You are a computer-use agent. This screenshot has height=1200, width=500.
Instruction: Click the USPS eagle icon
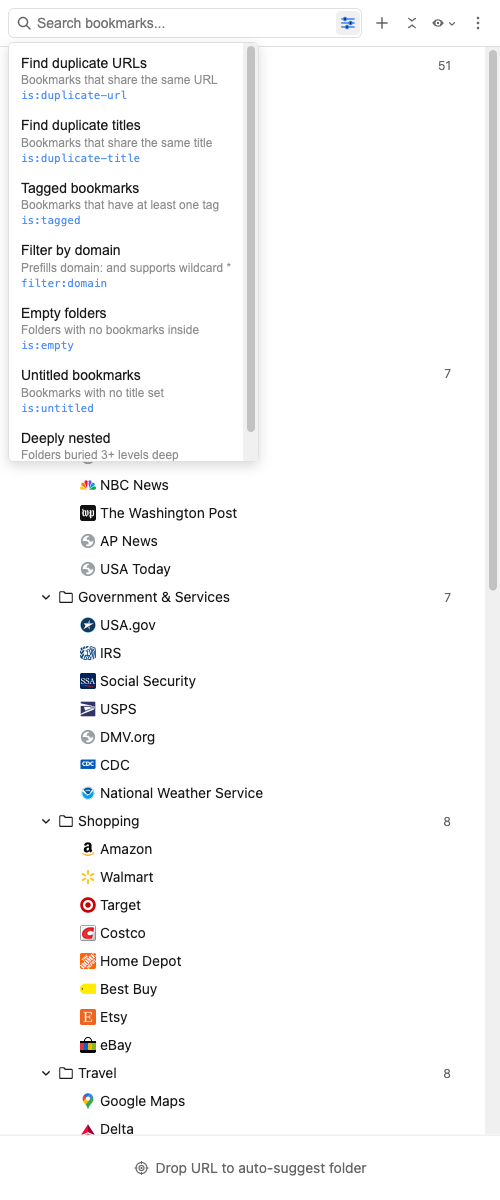click(x=88, y=709)
